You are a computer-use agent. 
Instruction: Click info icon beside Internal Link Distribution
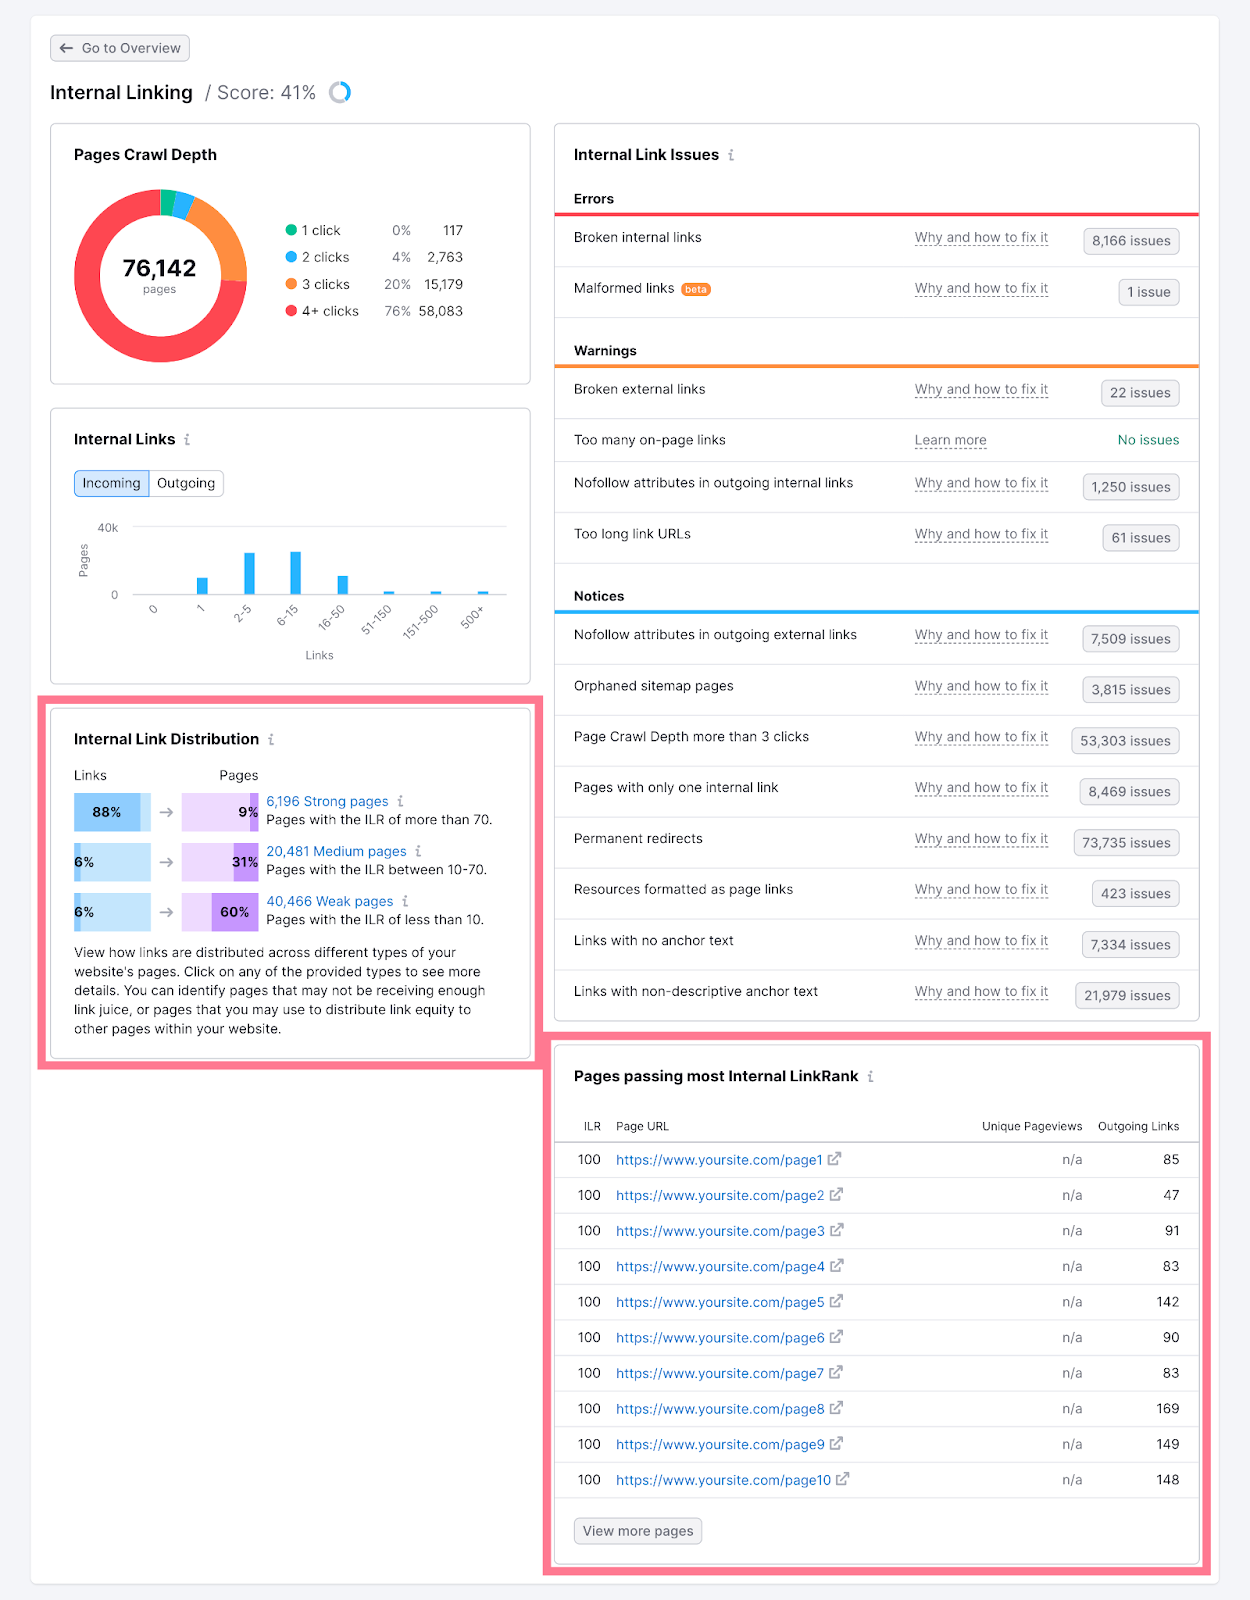(x=271, y=740)
